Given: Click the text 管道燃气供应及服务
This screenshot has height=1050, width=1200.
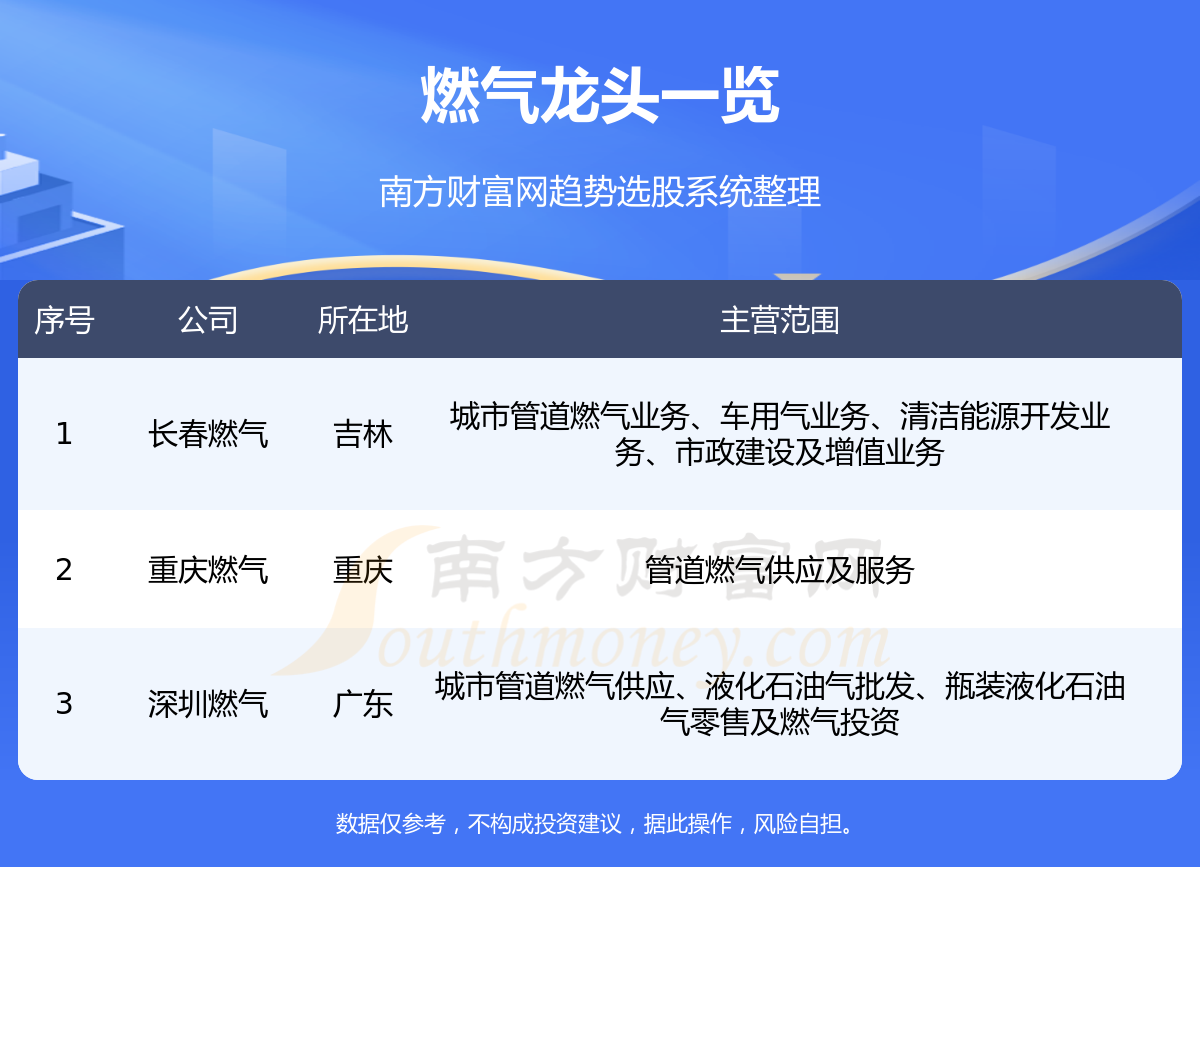Looking at the screenshot, I should (x=780, y=570).
